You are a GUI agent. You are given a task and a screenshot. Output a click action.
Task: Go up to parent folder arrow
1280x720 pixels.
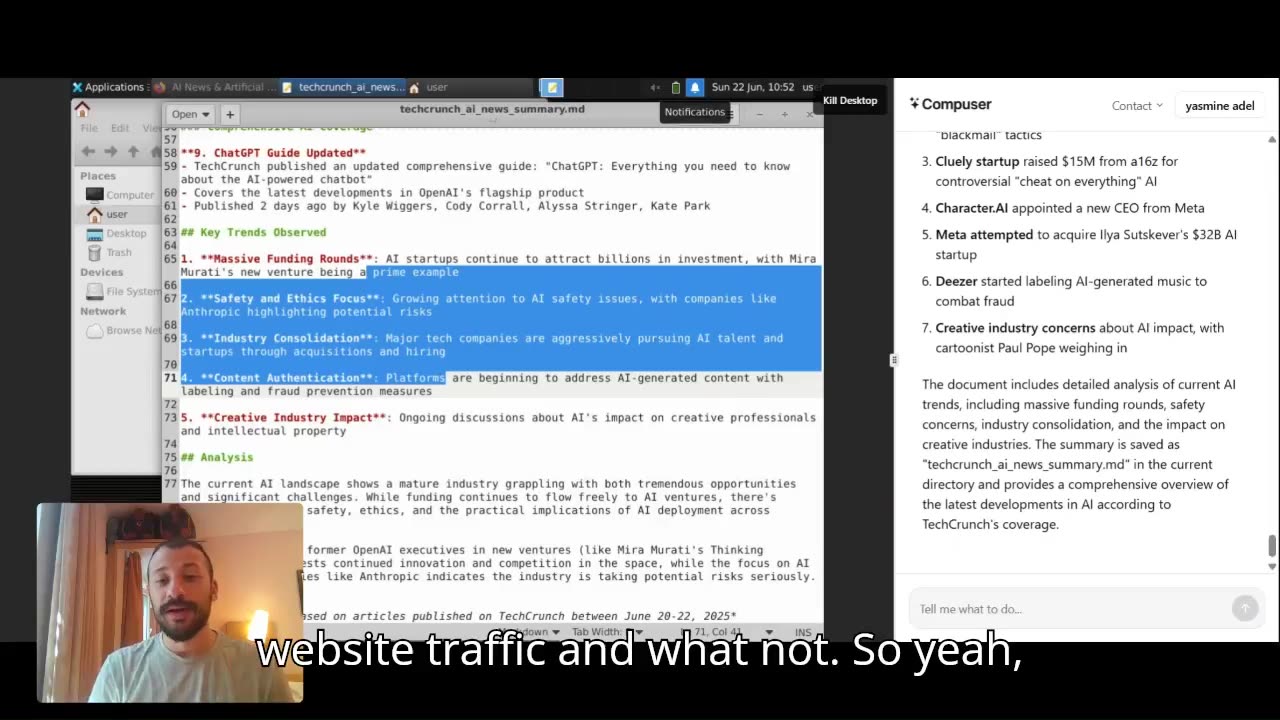[134, 152]
